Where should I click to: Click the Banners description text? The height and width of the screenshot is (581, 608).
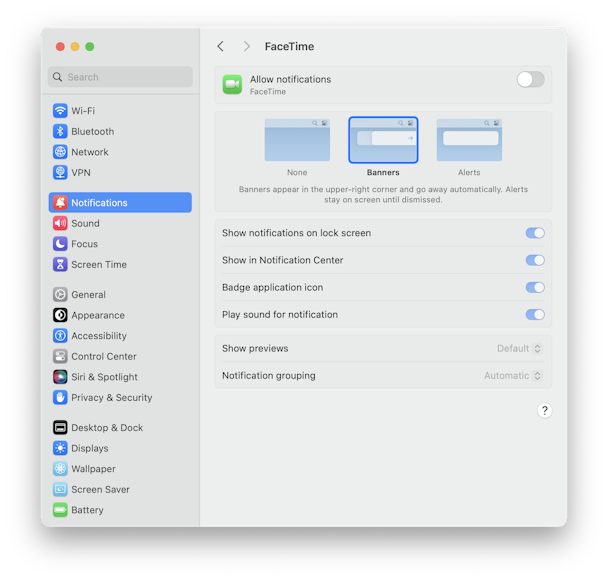point(383,194)
